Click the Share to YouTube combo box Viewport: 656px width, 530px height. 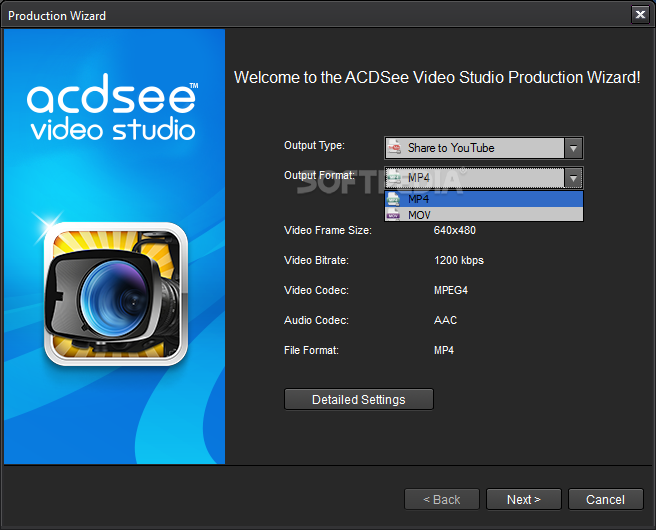pos(484,148)
